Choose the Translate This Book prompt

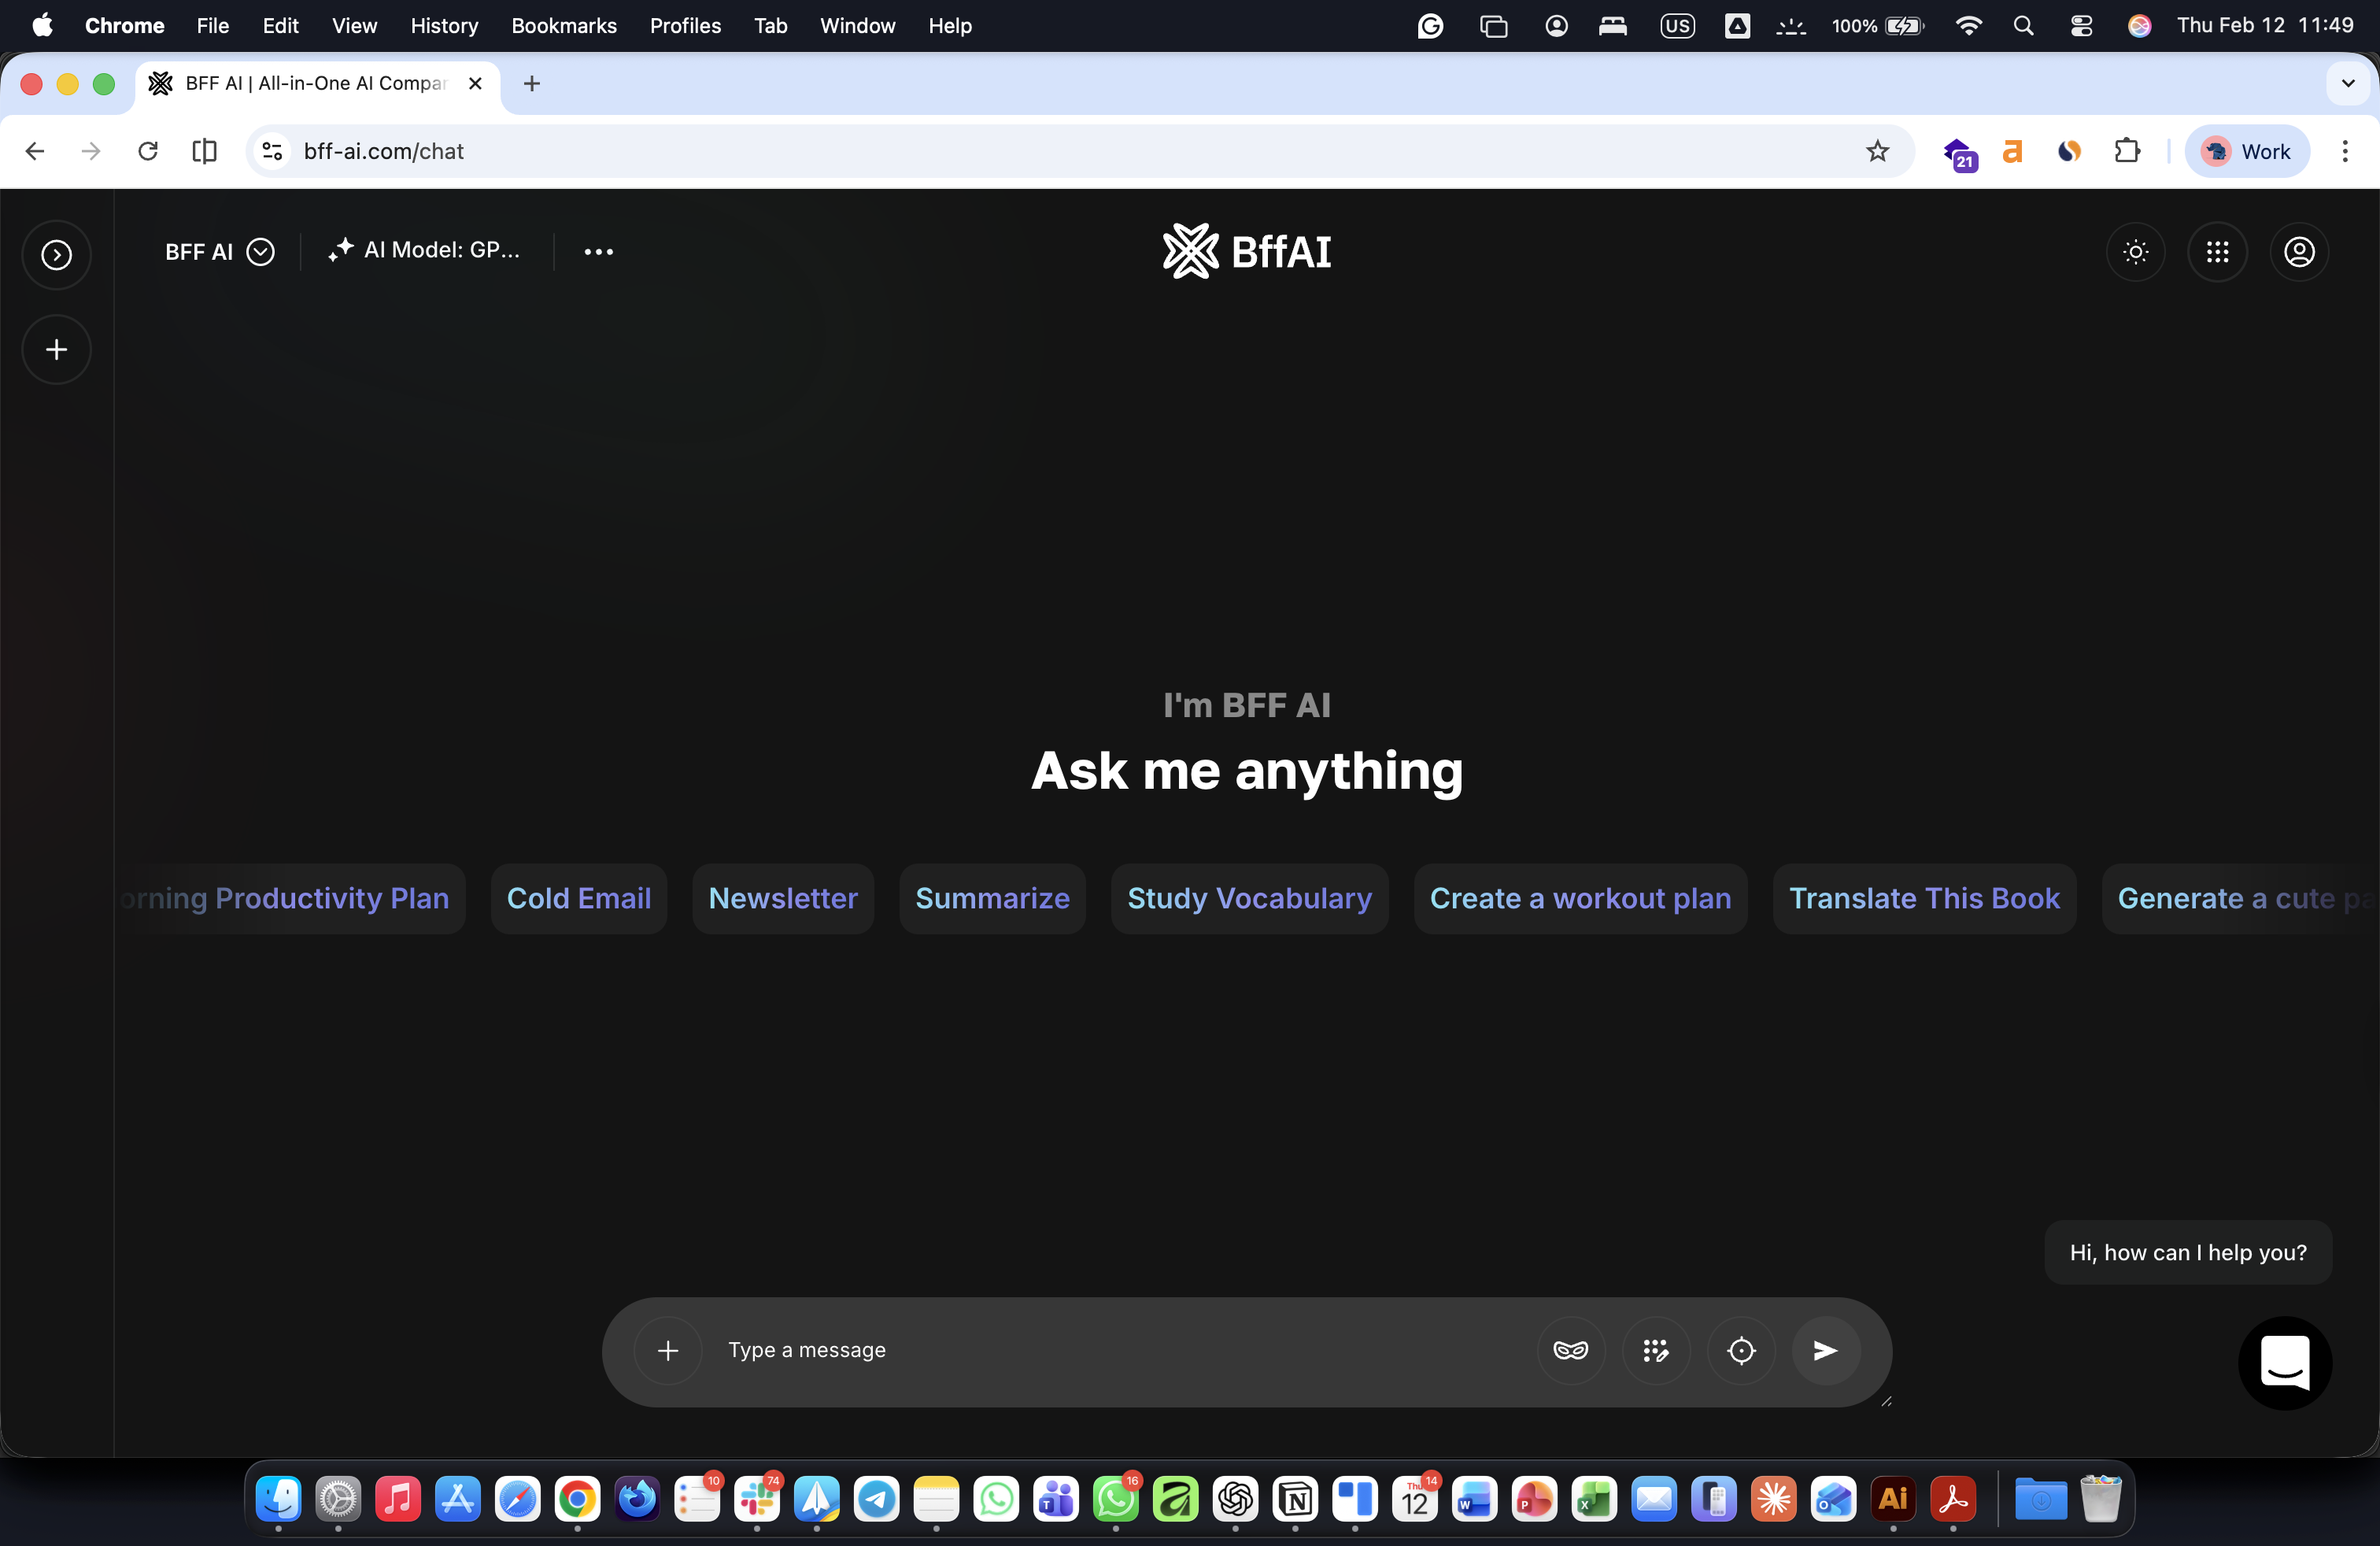click(1924, 898)
